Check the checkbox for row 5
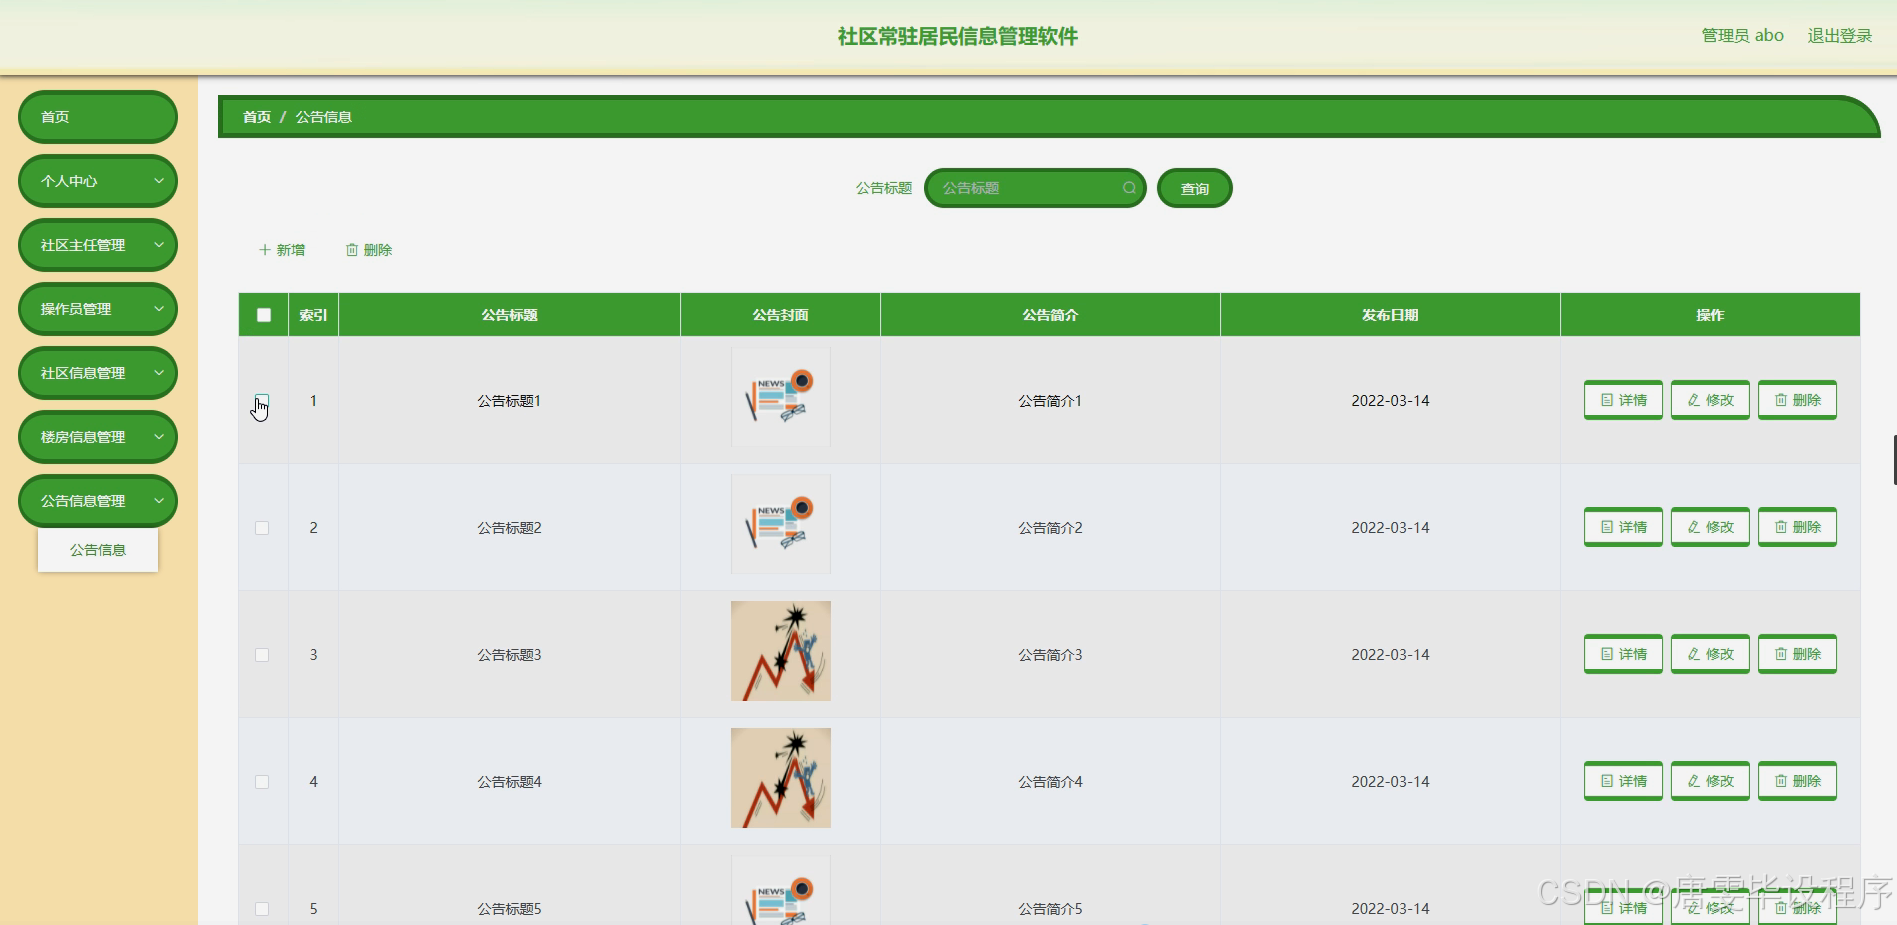Viewport: 1897px width, 925px height. [262, 909]
